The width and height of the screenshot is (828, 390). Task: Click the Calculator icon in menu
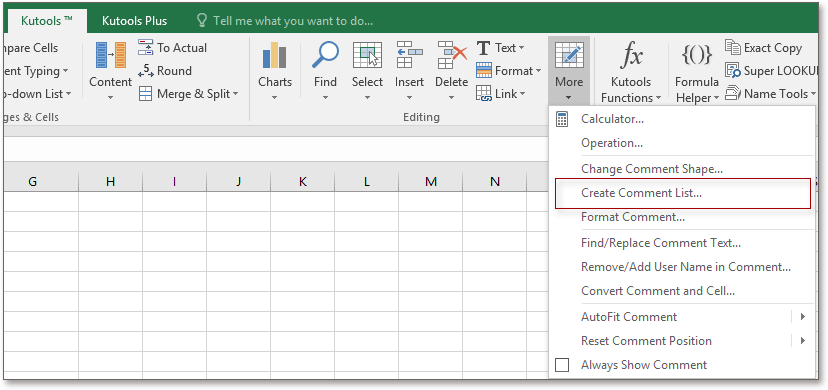562,119
